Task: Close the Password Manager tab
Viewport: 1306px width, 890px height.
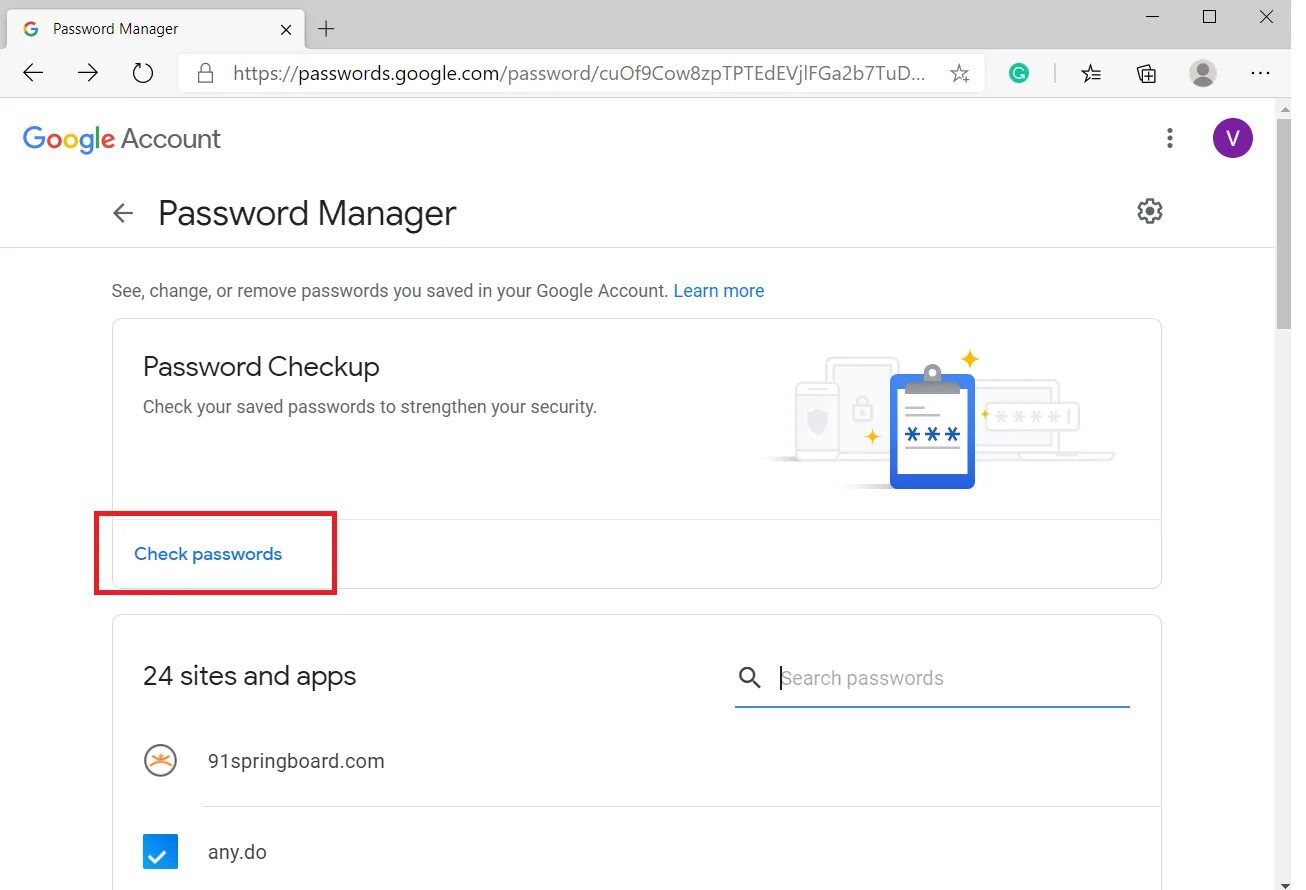Action: pyautogui.click(x=287, y=29)
